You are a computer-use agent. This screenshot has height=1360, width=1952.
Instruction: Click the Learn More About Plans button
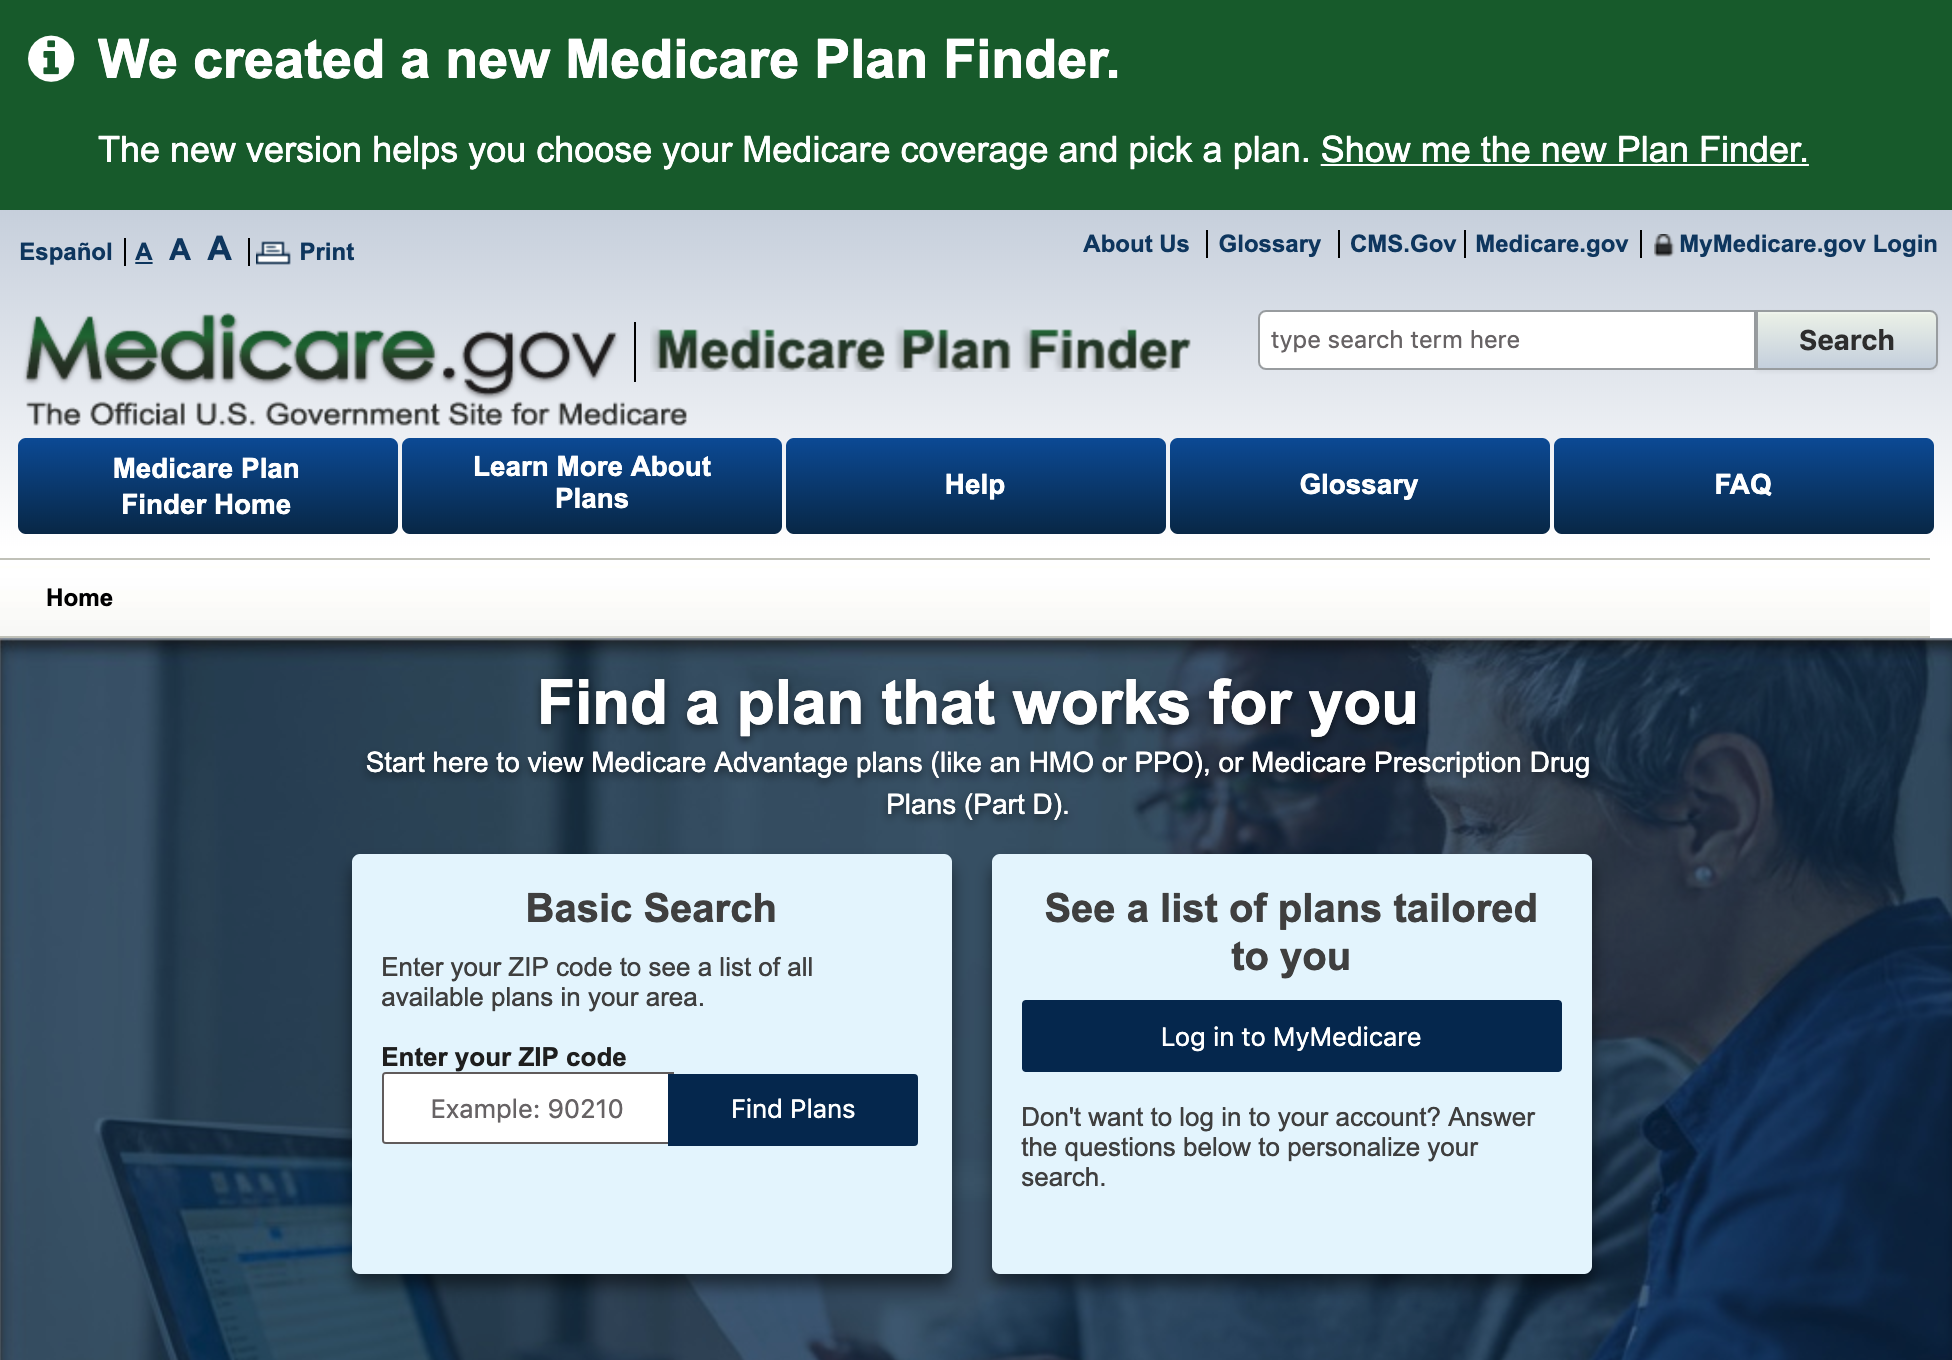(x=592, y=483)
